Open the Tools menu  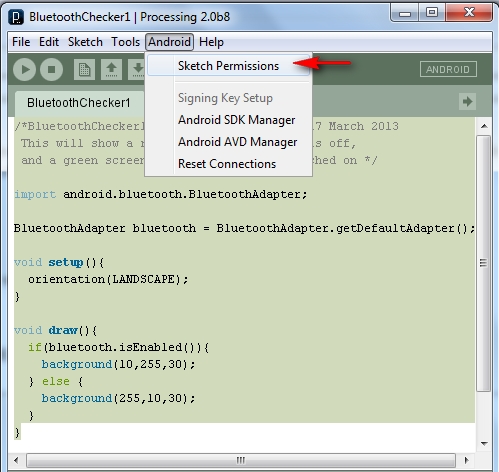[125, 42]
